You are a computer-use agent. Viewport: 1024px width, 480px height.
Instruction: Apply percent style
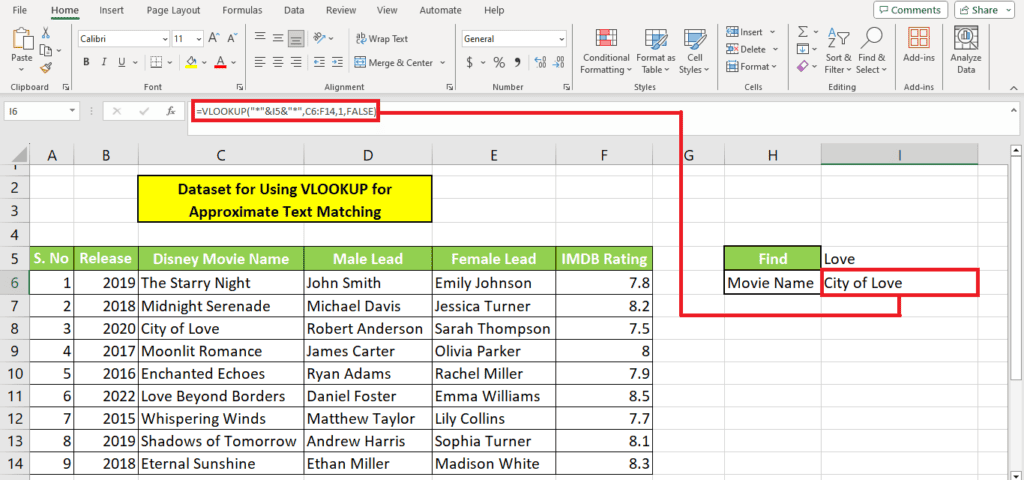click(499, 63)
